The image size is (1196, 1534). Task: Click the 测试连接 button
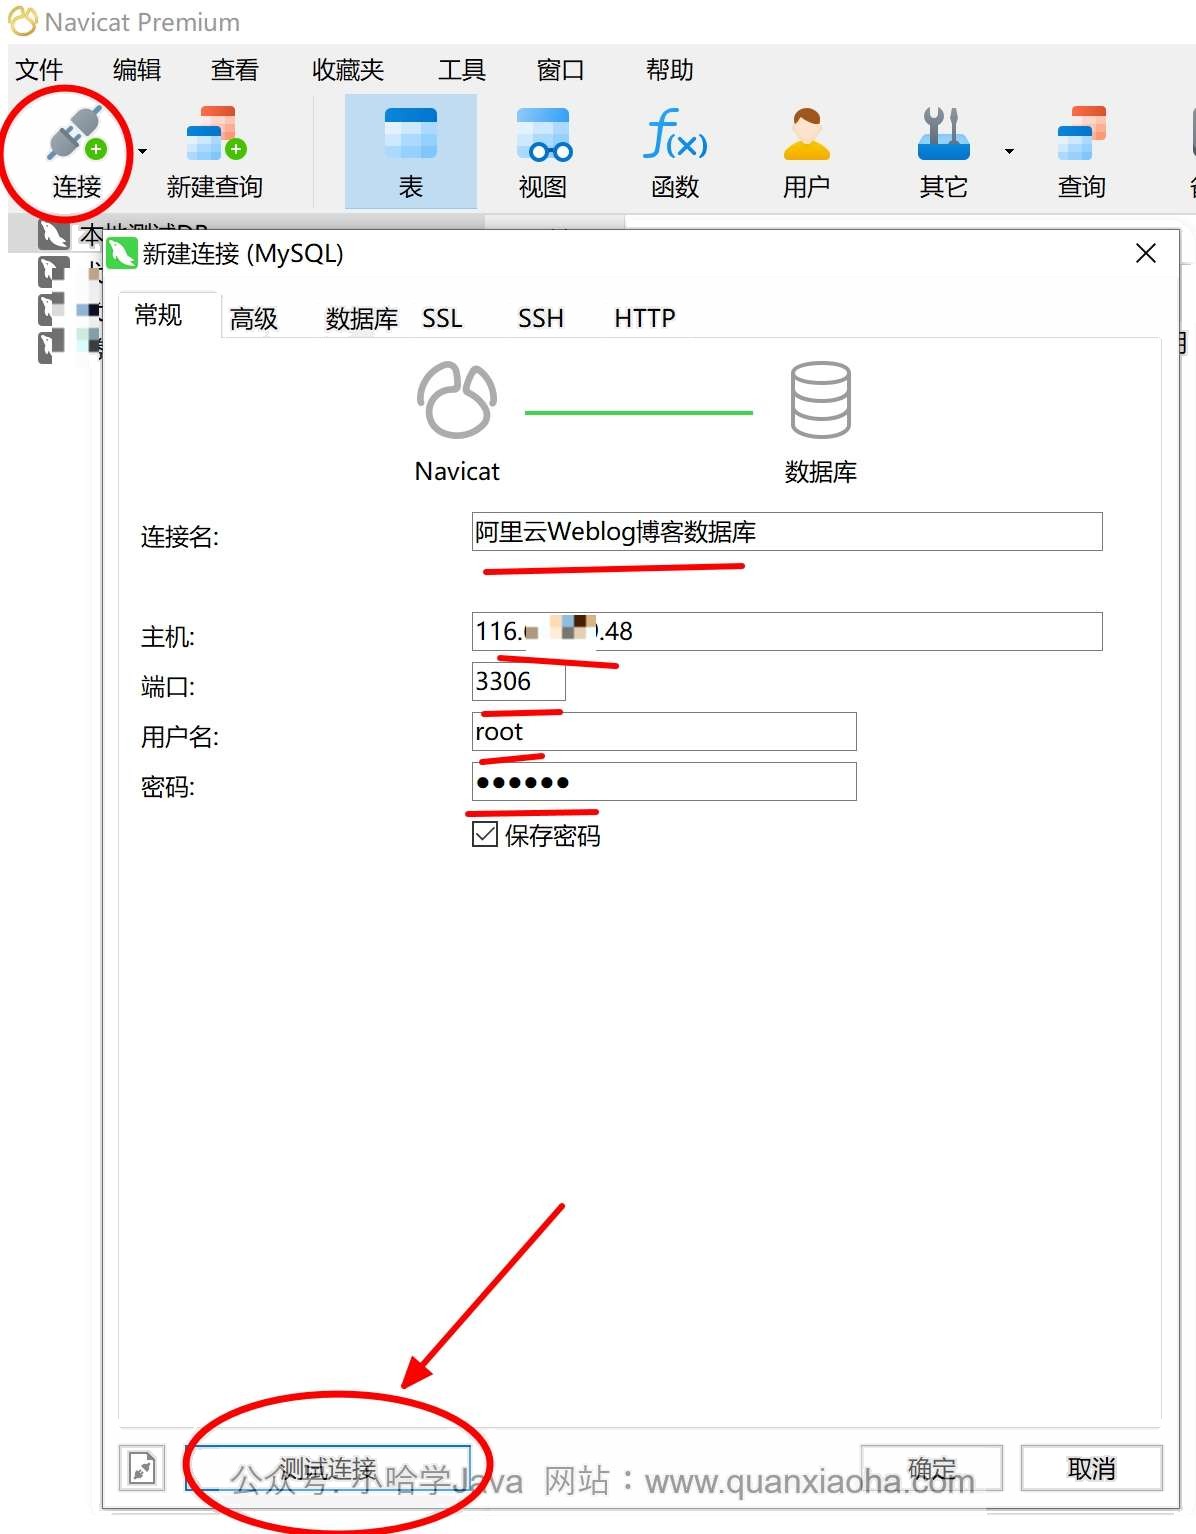pyautogui.click(x=327, y=1468)
